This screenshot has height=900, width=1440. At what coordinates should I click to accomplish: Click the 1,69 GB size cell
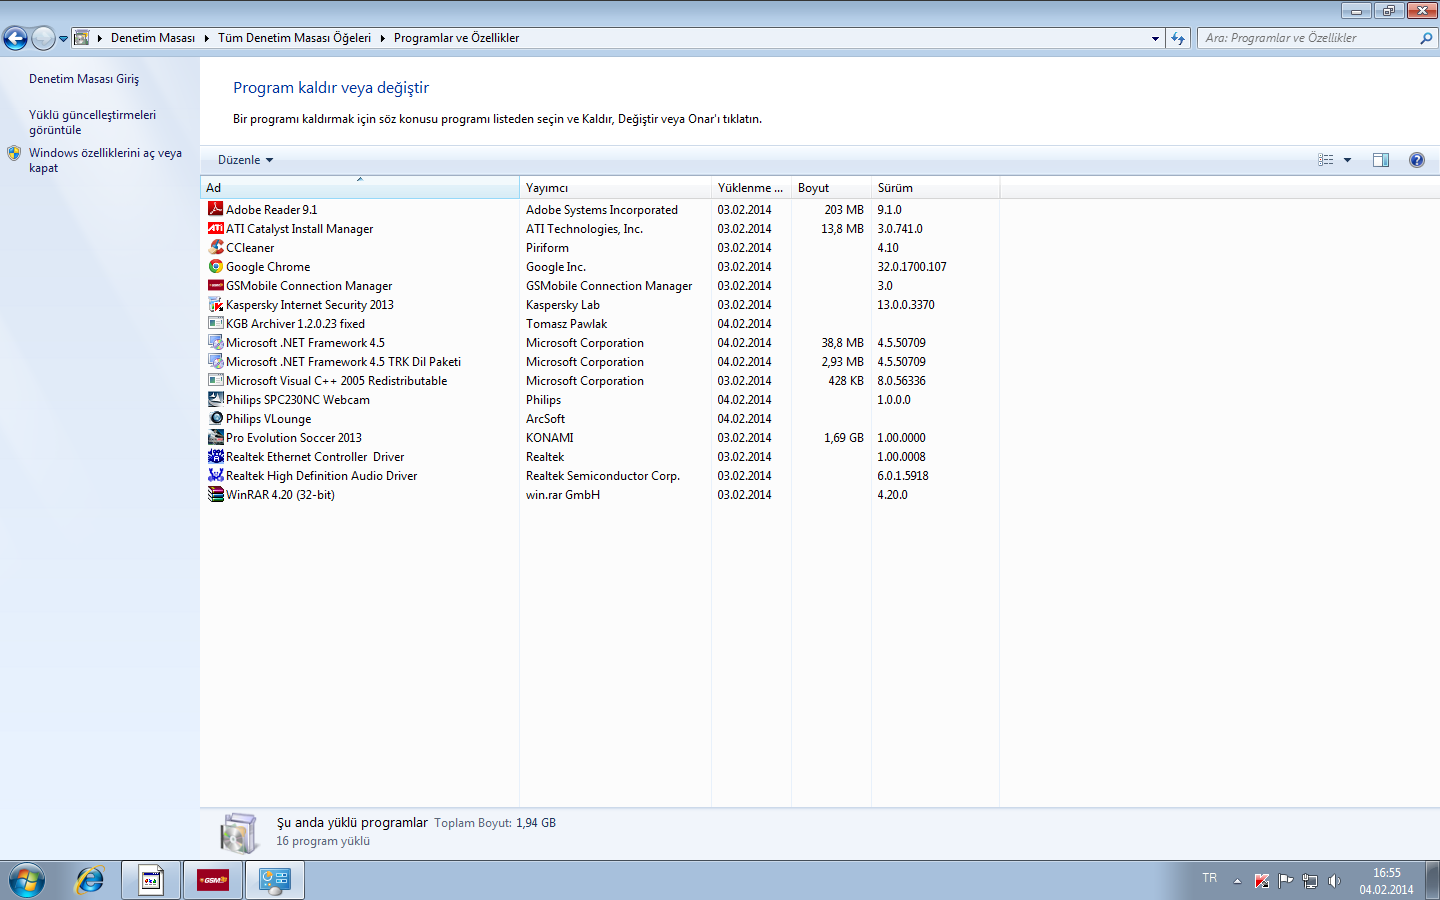pos(844,437)
